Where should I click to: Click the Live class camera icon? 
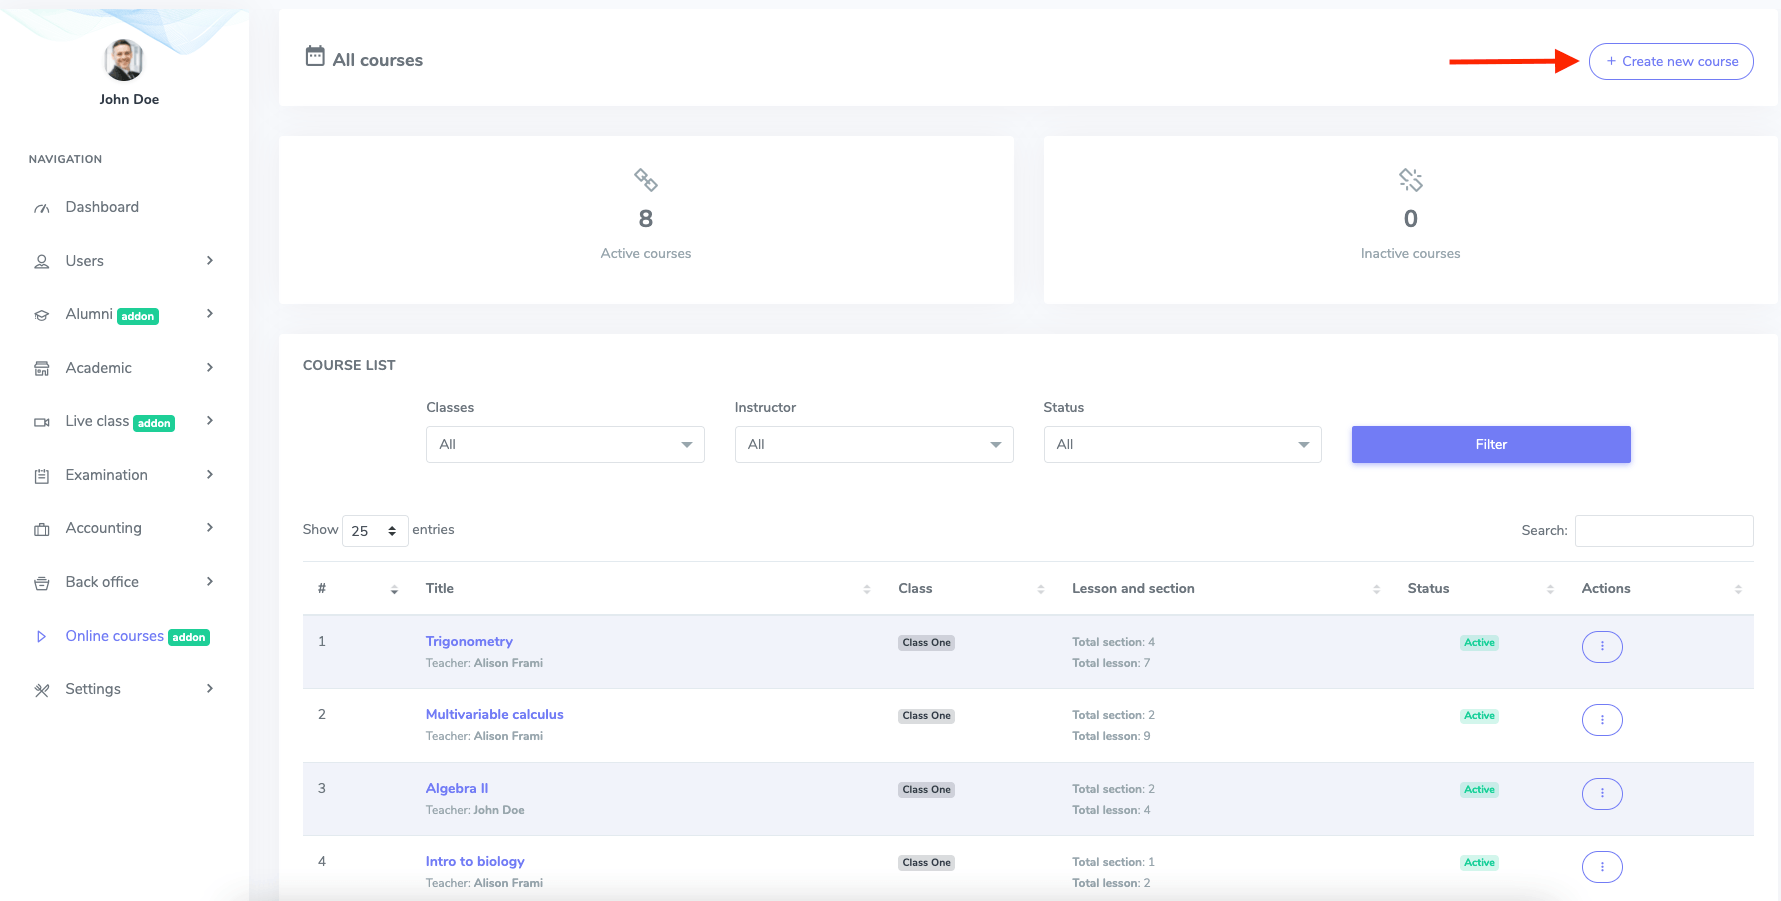[42, 422]
